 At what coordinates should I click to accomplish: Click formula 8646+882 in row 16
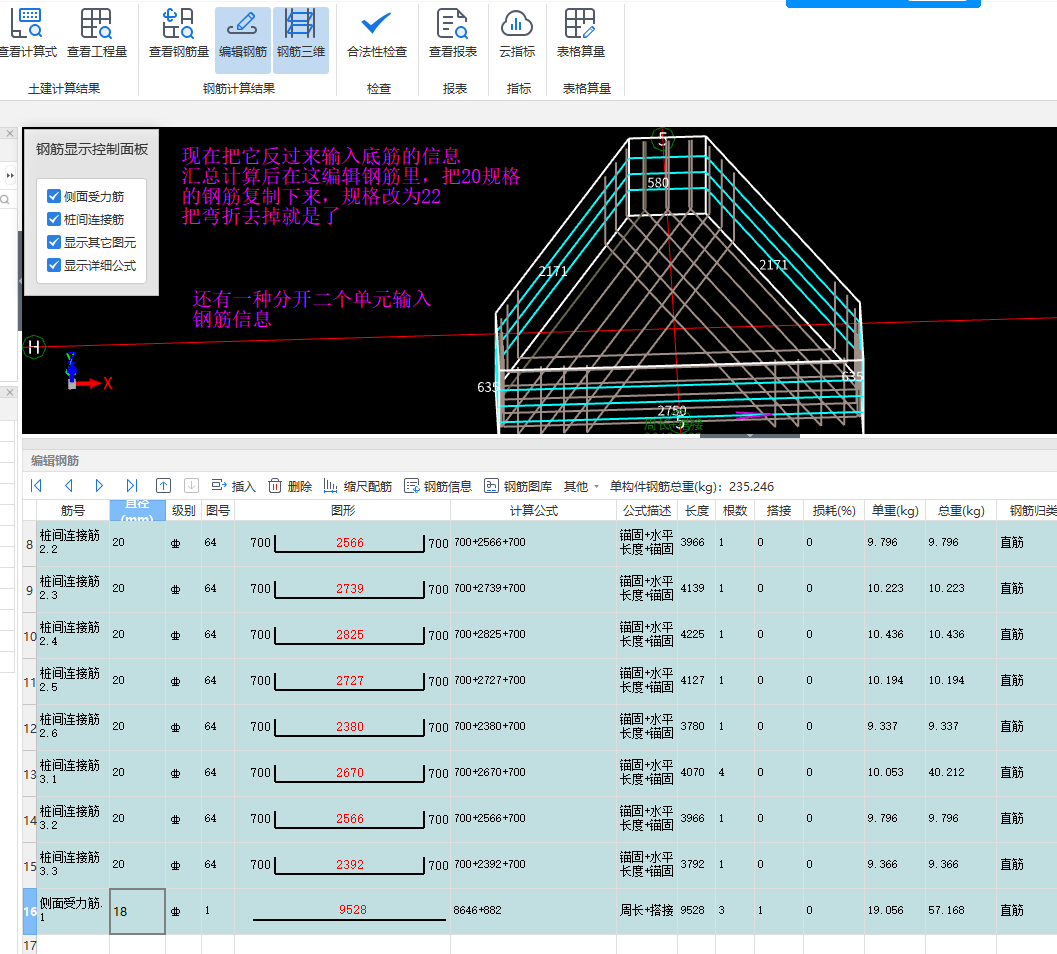coord(477,910)
